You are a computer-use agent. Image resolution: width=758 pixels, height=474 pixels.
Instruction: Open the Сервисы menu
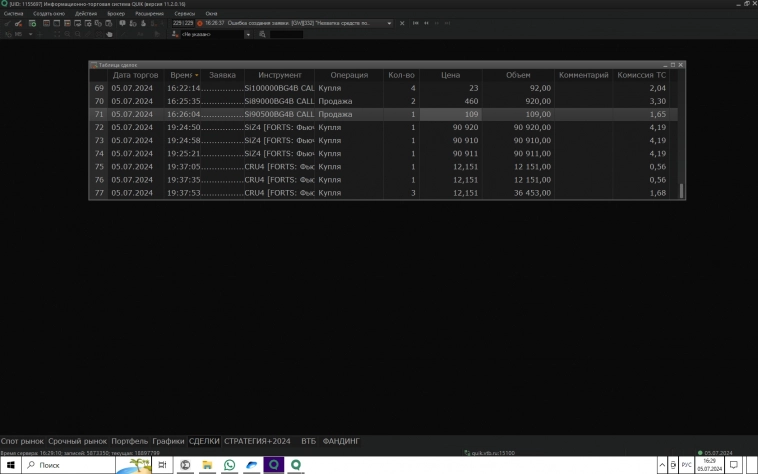coord(184,14)
